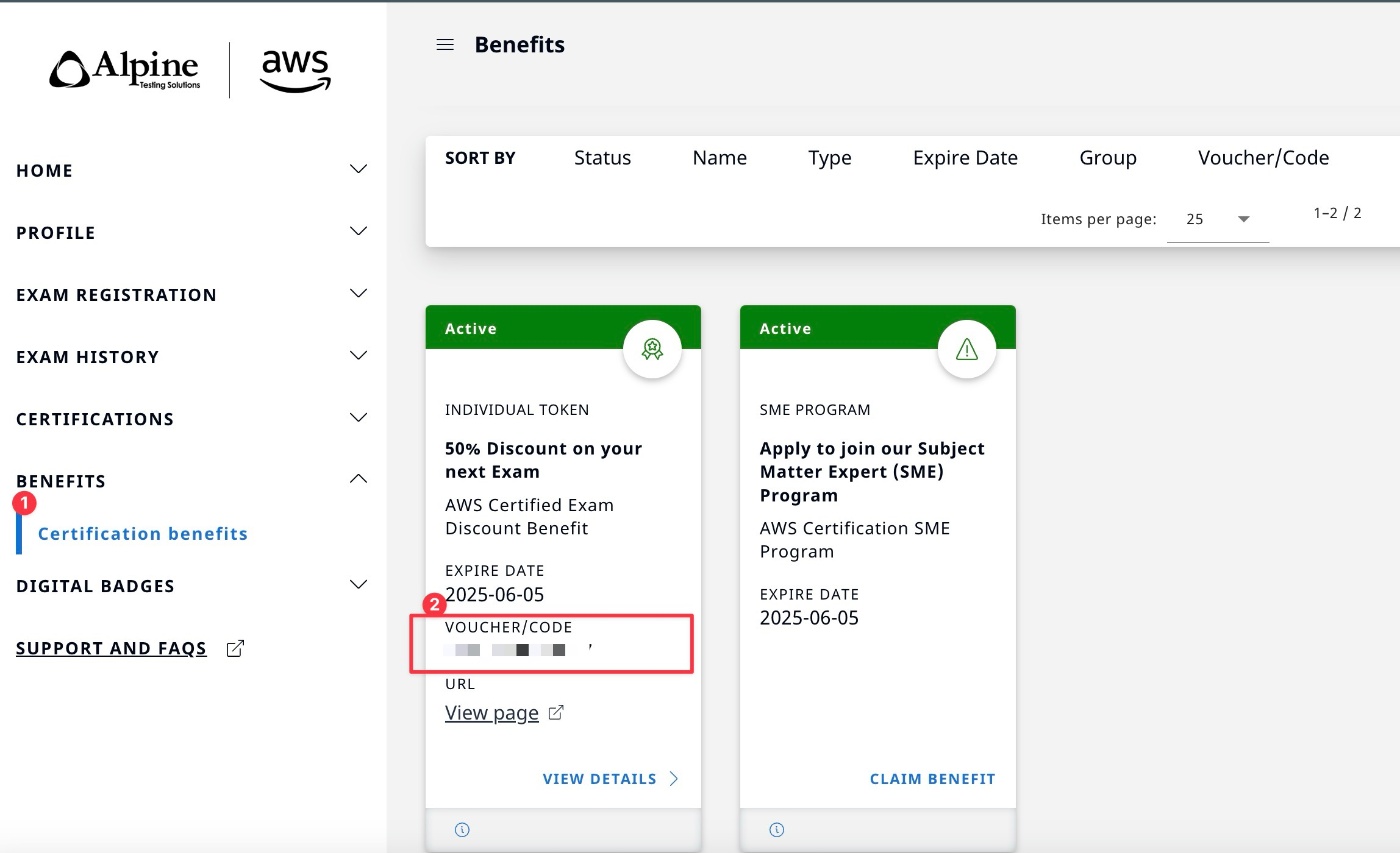This screenshot has width=1400, height=853.
Task: Click 'AWS Certified Exam Discount Benefit' text
Action: tap(530, 517)
